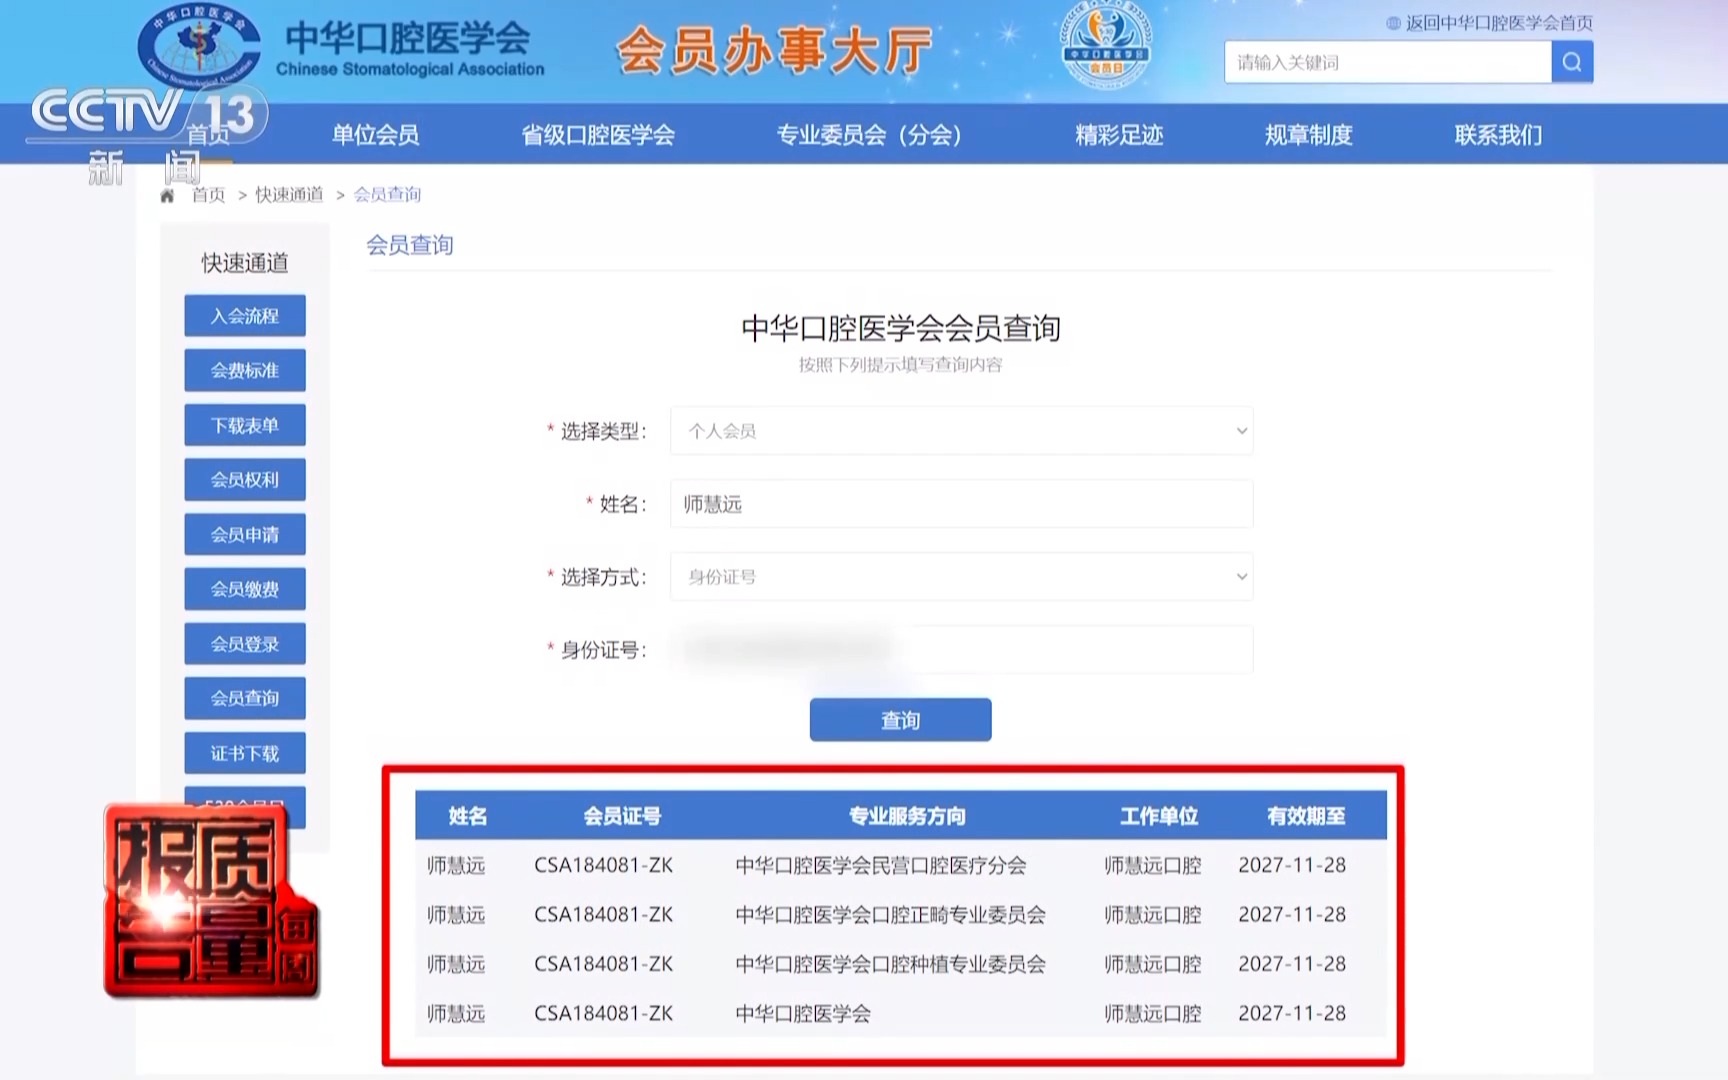The width and height of the screenshot is (1728, 1080).
Task: Click the round member day badge icon
Action: [1105, 46]
